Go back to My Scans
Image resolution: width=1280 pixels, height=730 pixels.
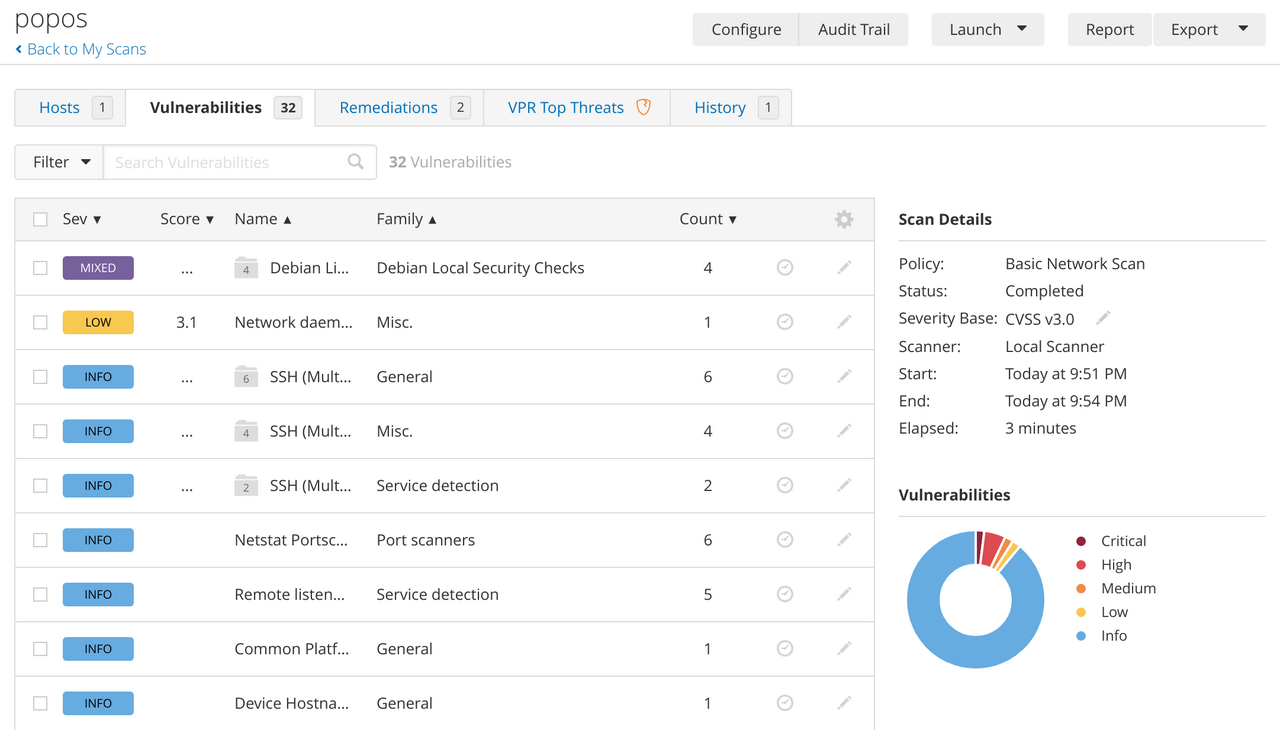pos(86,49)
